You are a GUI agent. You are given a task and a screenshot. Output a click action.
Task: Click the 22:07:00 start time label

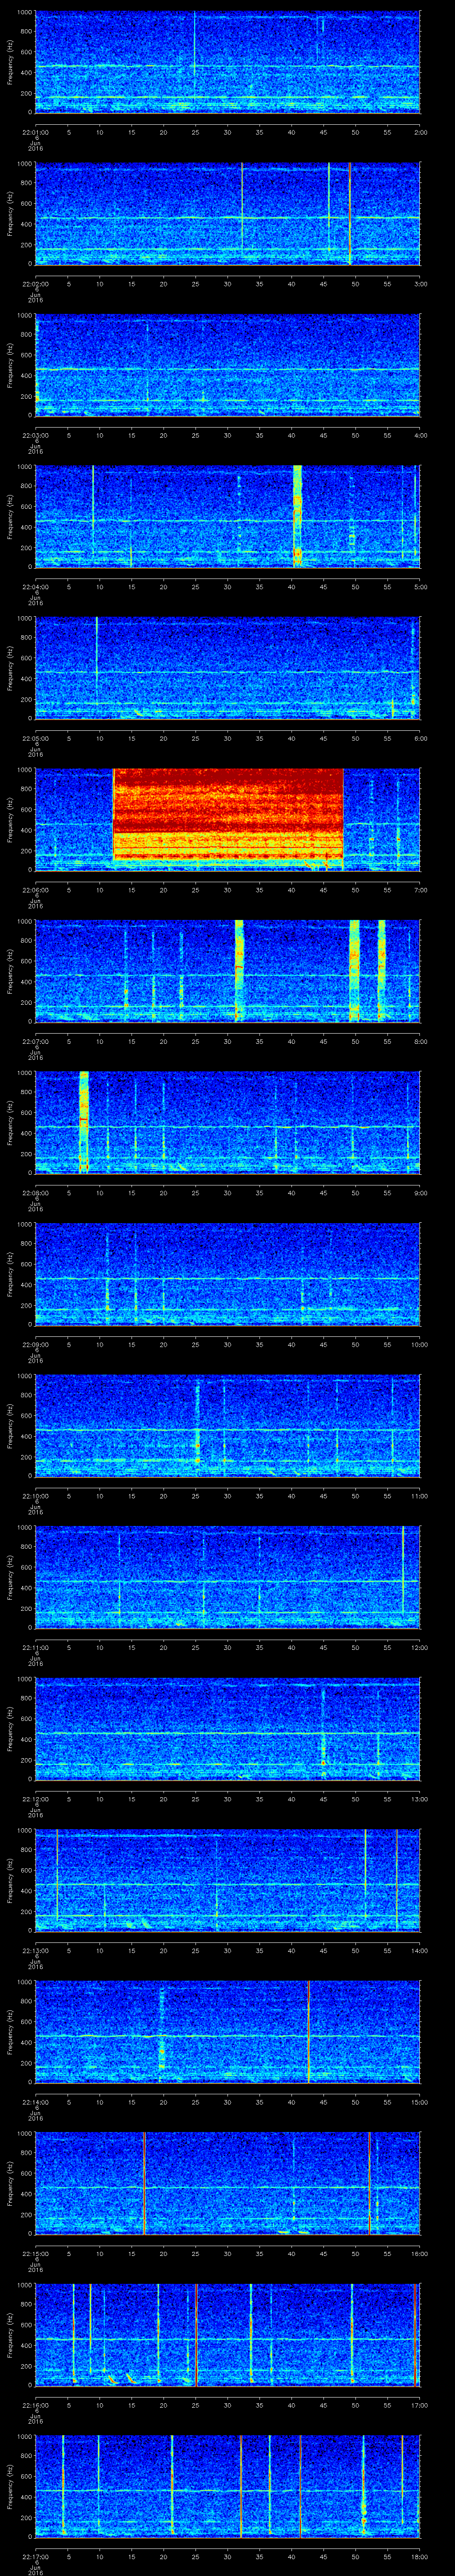click(35, 1041)
